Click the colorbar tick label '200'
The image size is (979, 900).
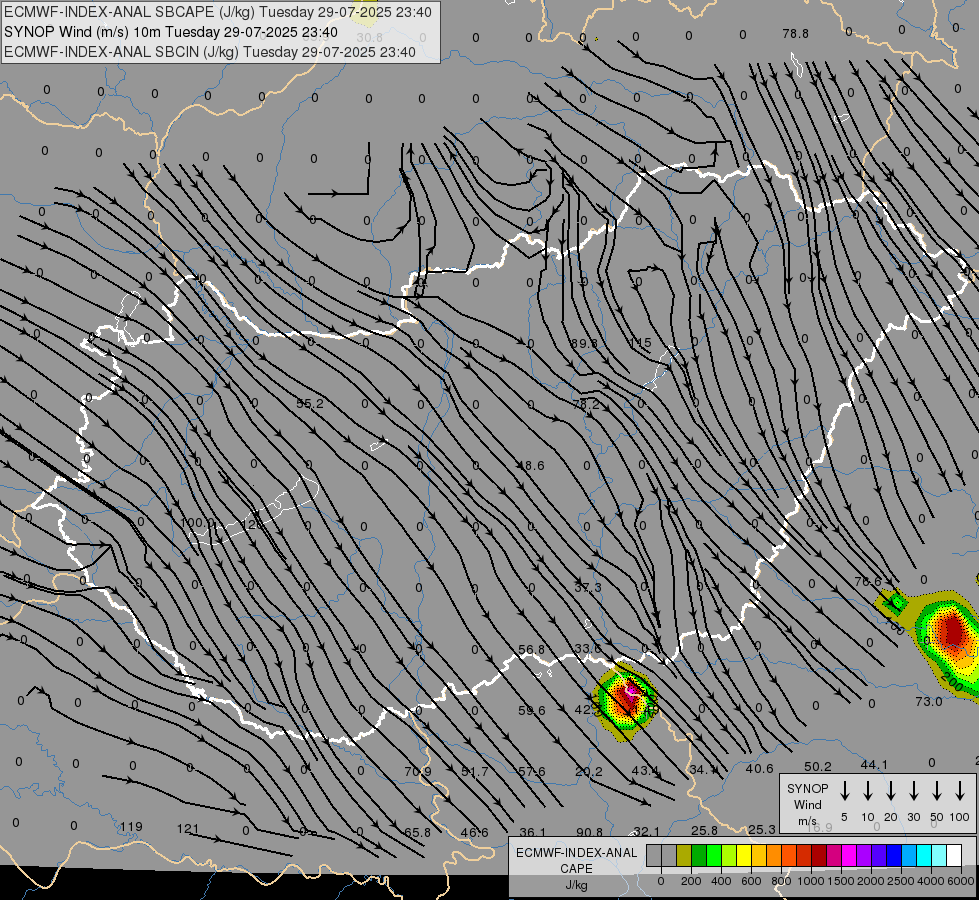691,881
